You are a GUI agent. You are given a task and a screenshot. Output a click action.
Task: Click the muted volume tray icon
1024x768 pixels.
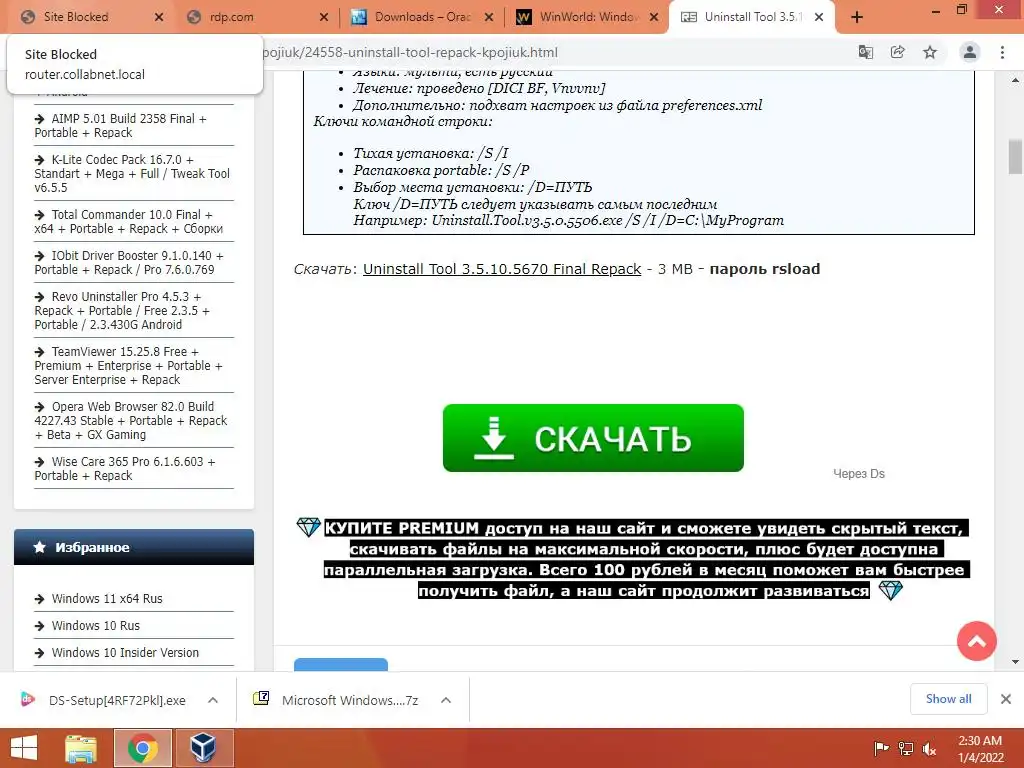pos(929,749)
